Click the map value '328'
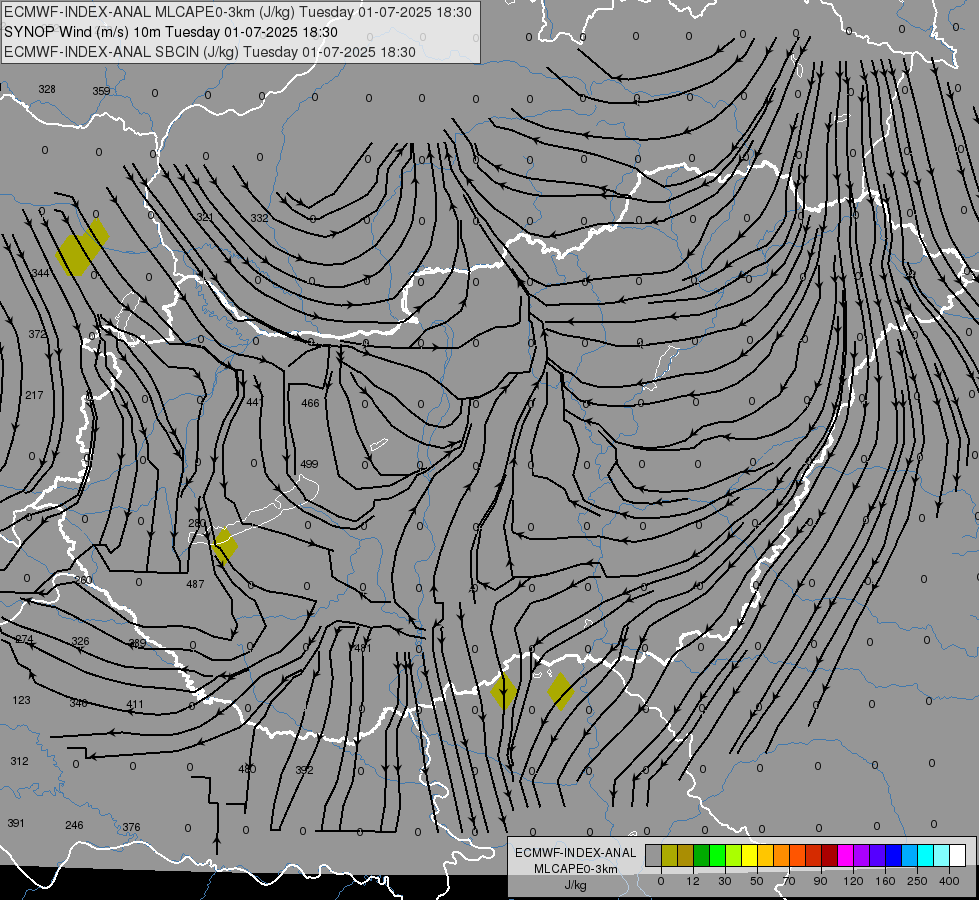Screen dimensions: 979x900 point(47,89)
